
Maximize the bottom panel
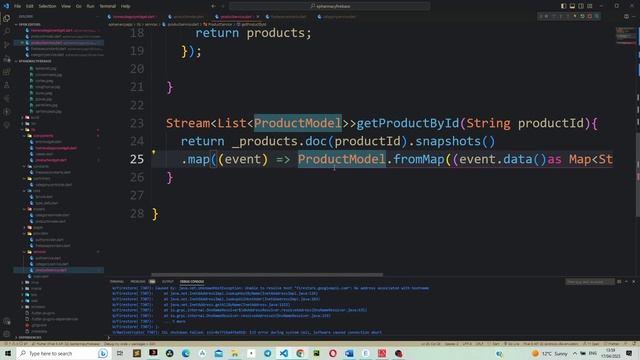pos(627,282)
